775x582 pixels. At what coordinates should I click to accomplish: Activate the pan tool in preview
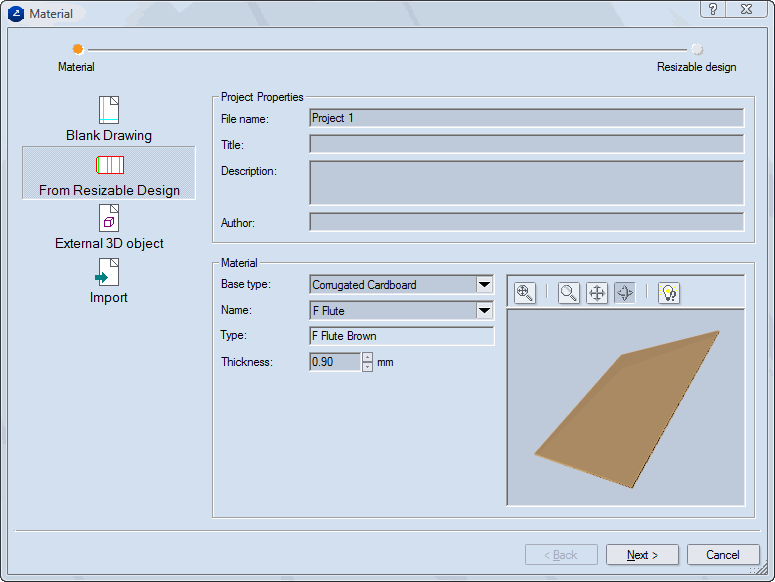pos(597,293)
